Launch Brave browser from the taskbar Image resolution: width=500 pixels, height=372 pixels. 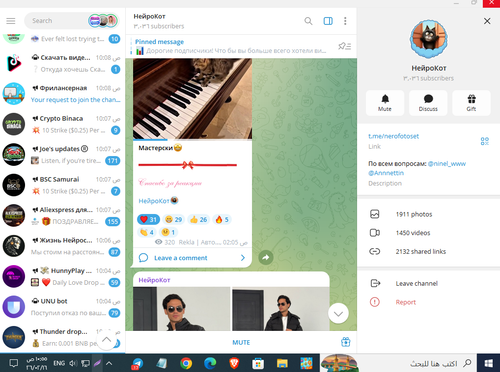(234, 363)
